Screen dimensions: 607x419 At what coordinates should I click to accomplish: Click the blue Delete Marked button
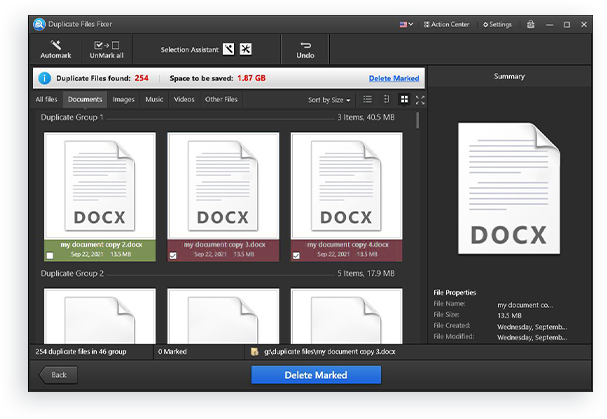tap(316, 375)
